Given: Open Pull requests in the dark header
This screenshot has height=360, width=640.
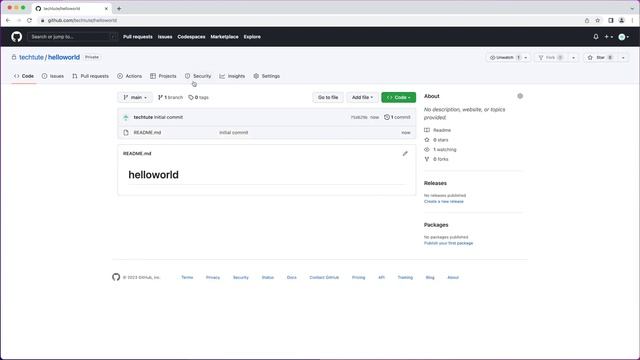Looking at the screenshot, I should 138,37.
